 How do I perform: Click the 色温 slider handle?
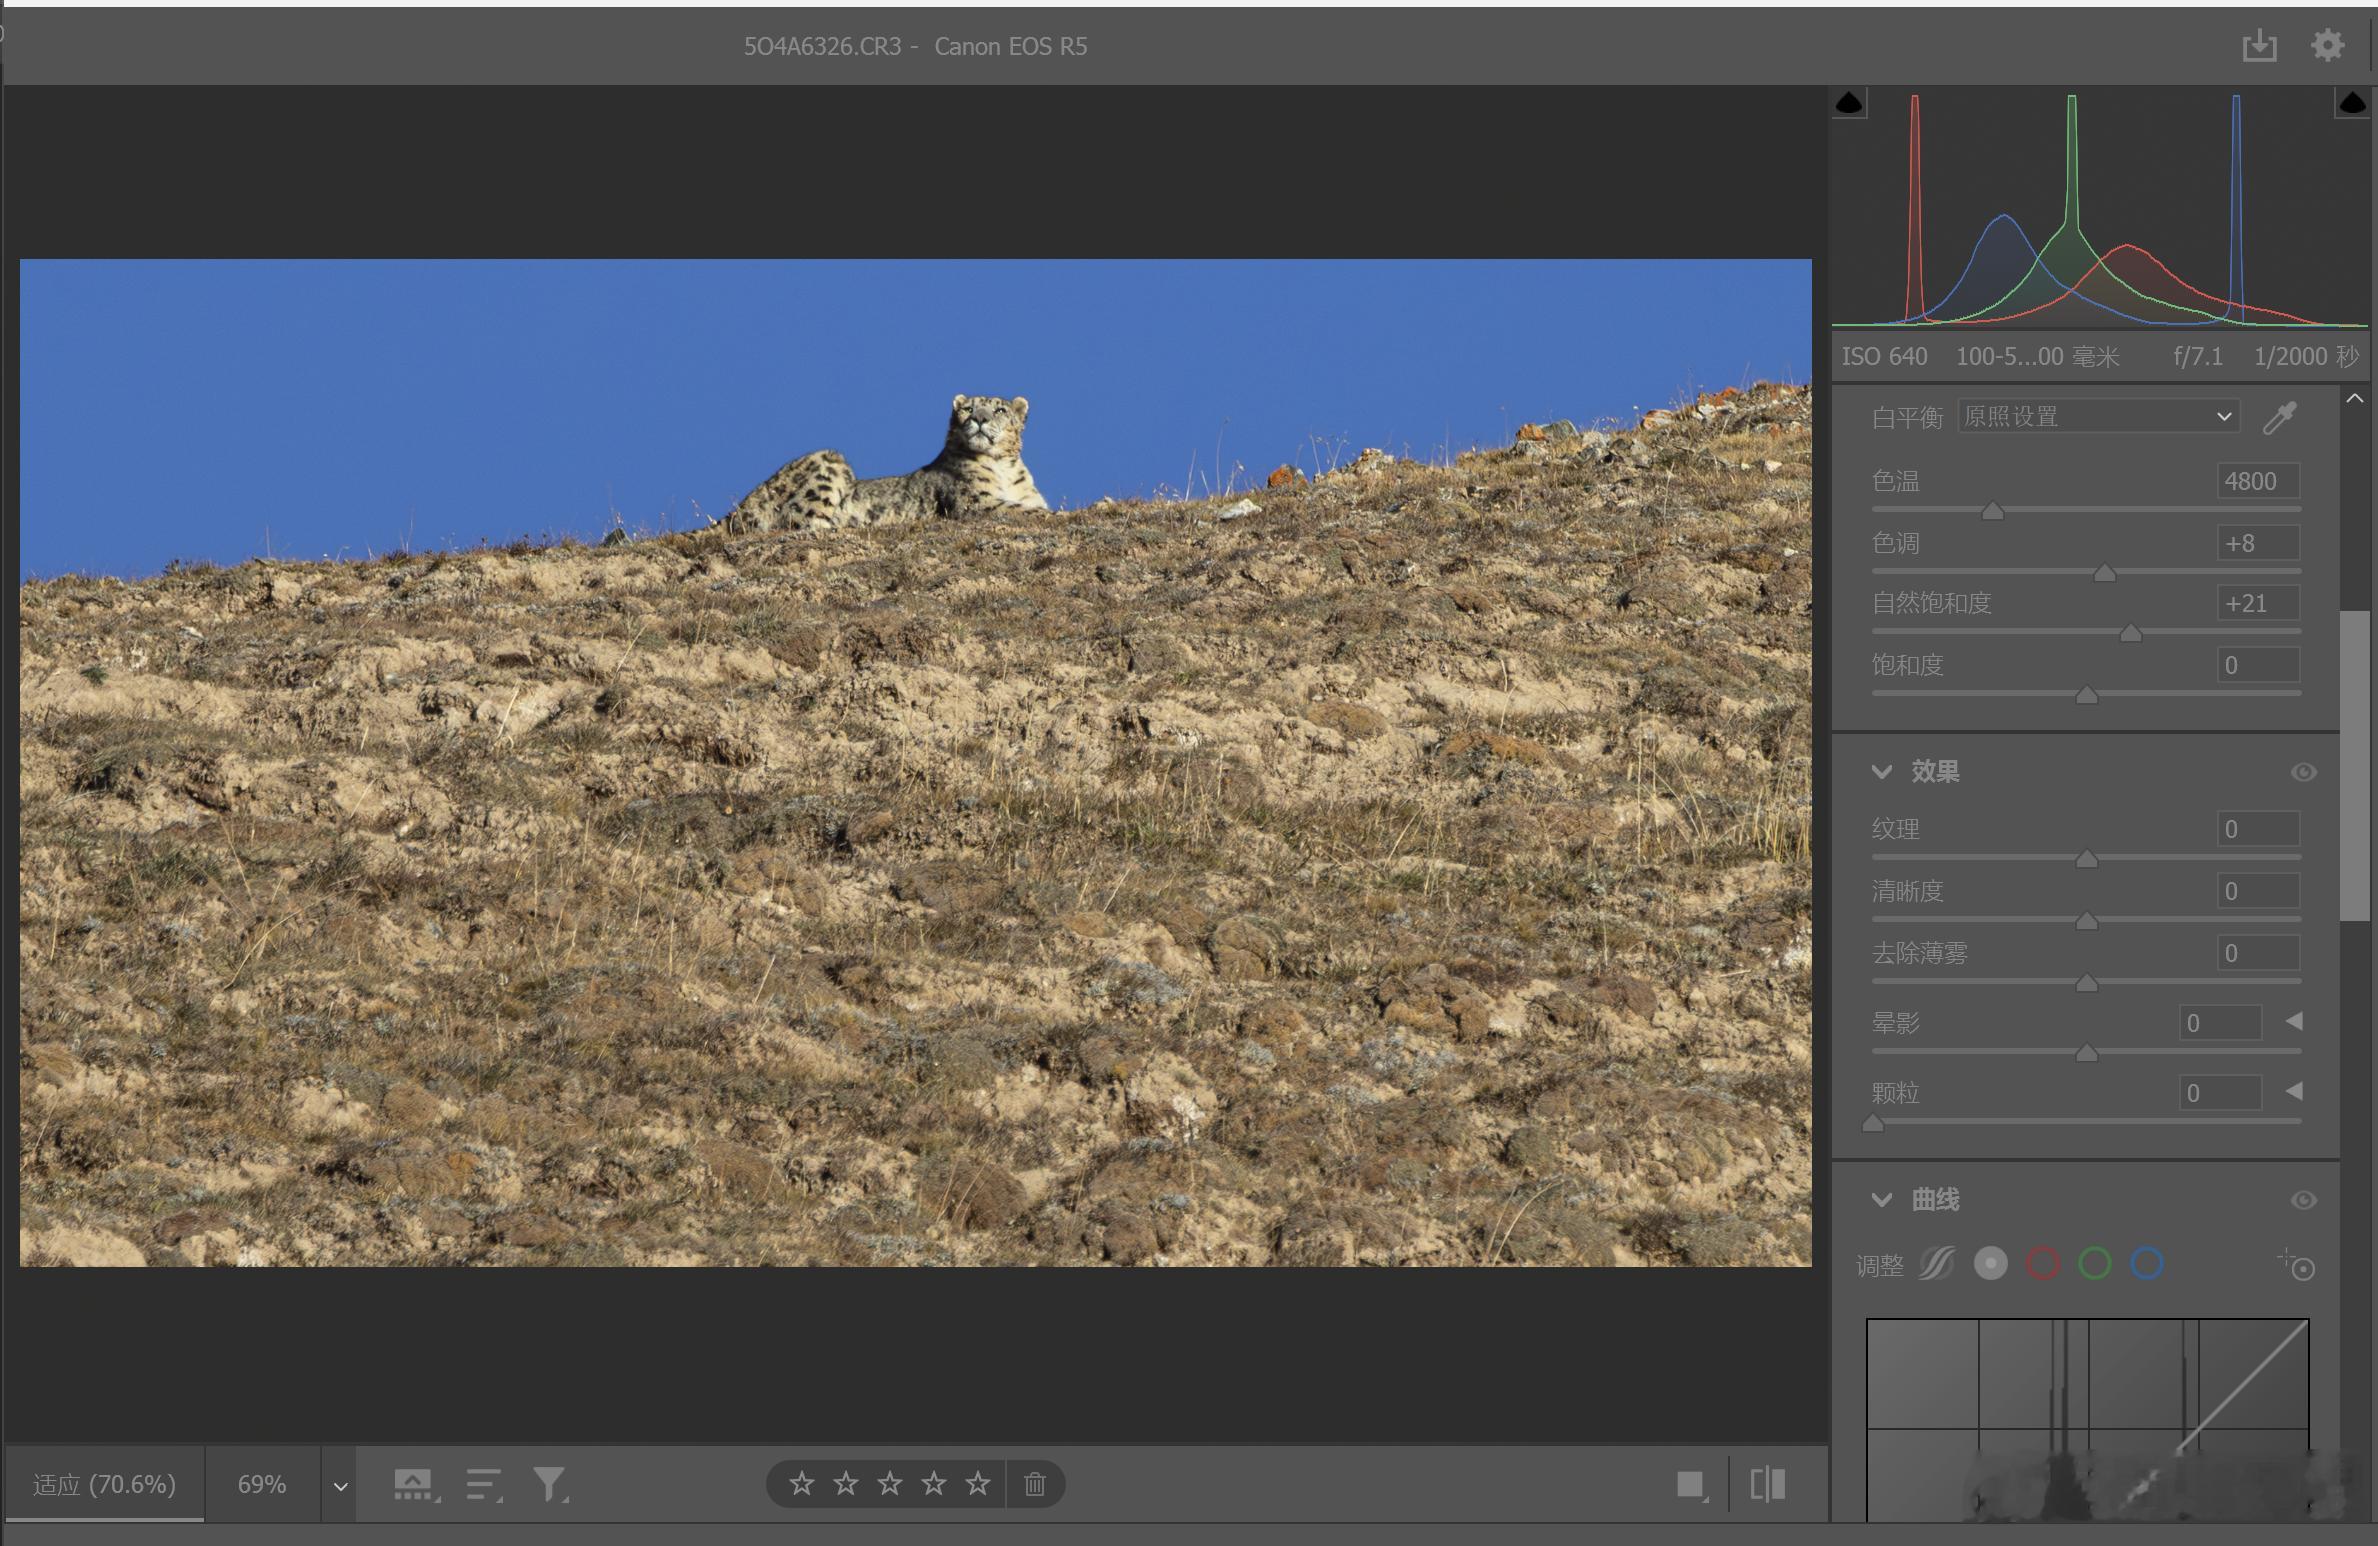click(1992, 511)
